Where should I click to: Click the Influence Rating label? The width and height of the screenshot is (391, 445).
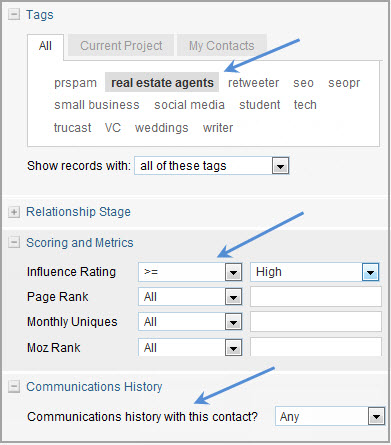(x=71, y=272)
